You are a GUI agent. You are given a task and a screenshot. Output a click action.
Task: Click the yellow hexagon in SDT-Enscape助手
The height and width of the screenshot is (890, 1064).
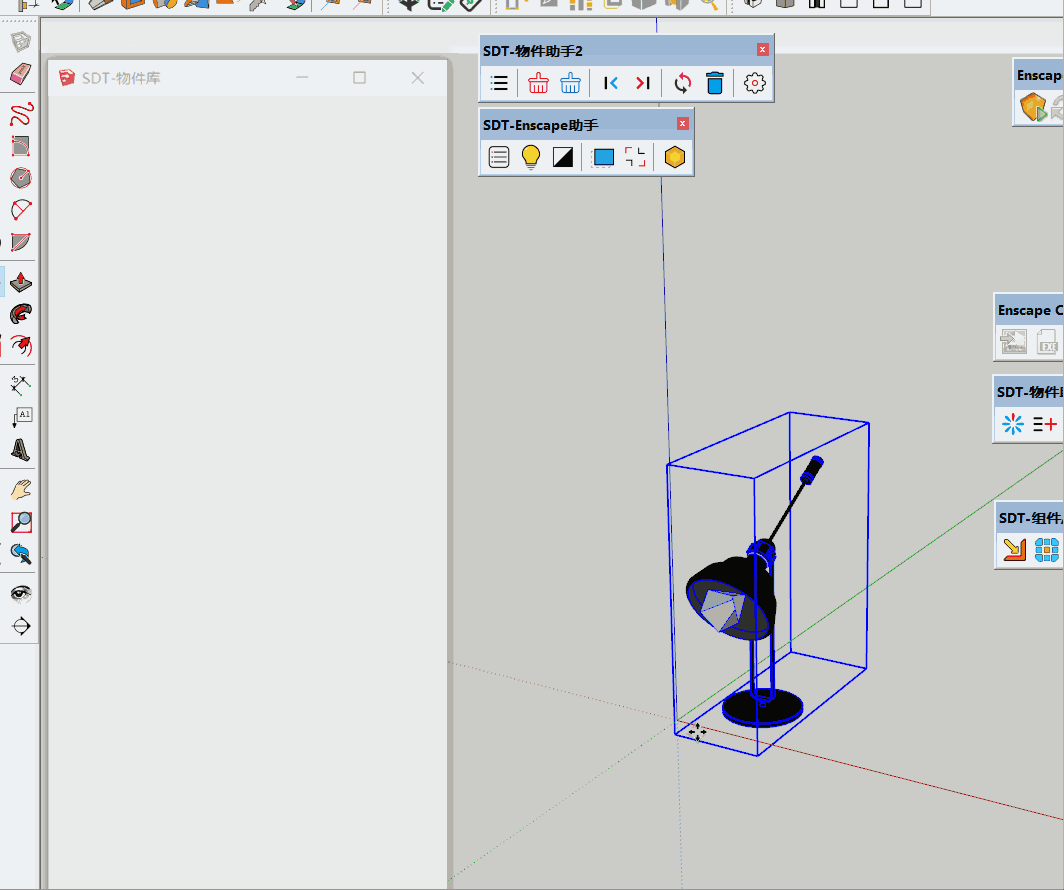pyautogui.click(x=674, y=157)
